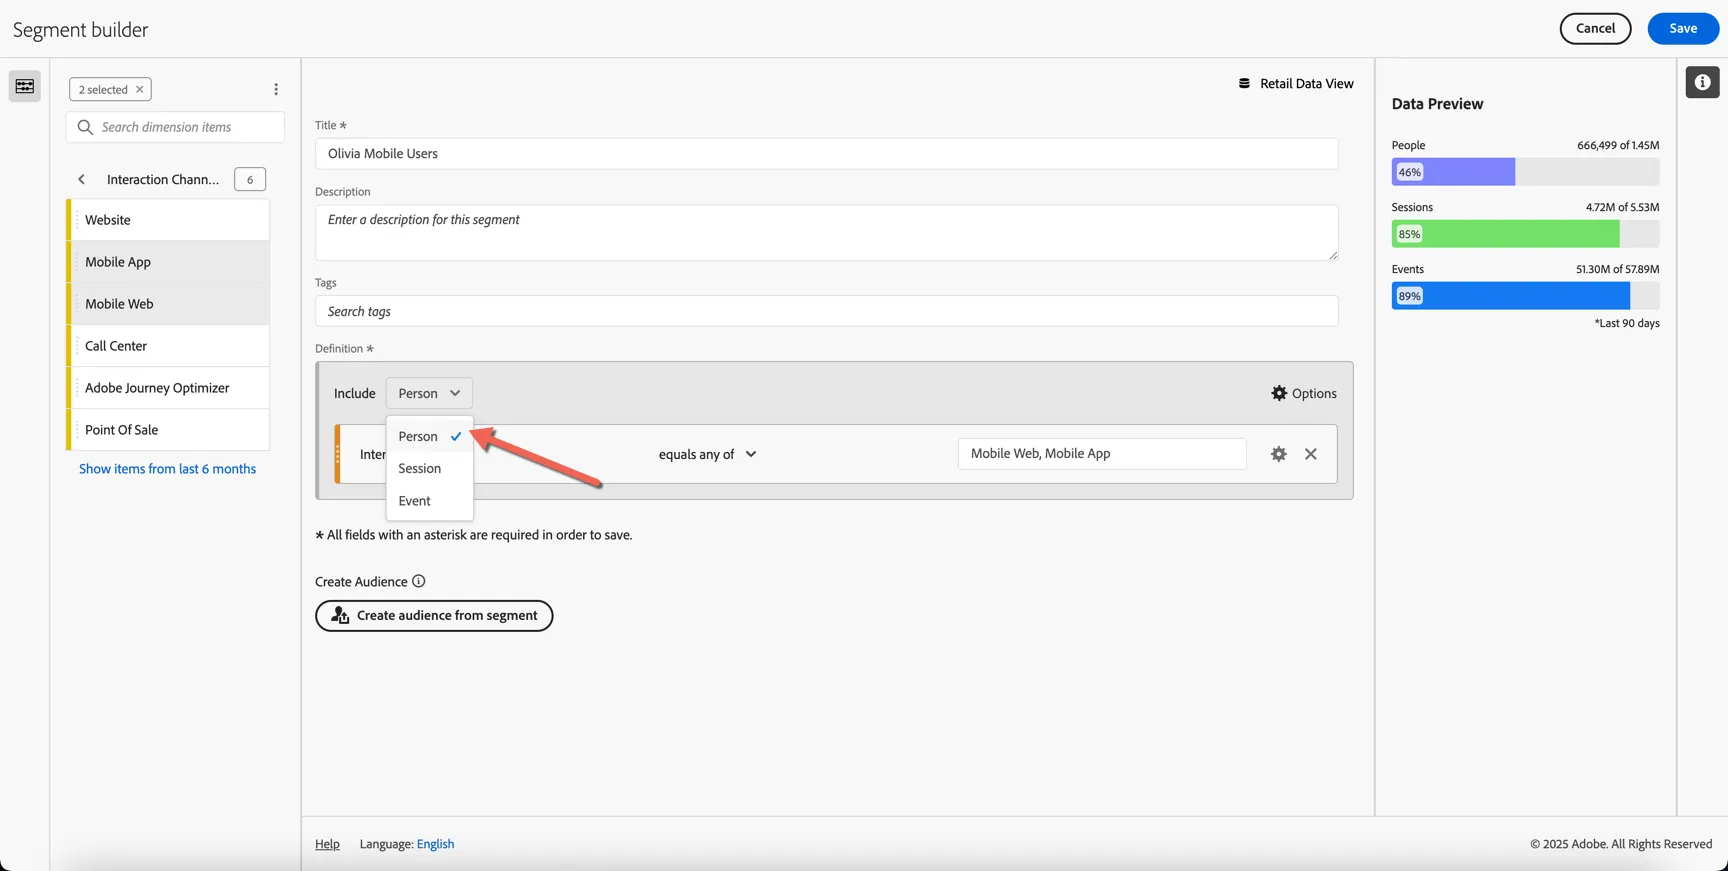1728x871 pixels.
Task: Click the Create Audience info icon
Action: [x=419, y=581]
